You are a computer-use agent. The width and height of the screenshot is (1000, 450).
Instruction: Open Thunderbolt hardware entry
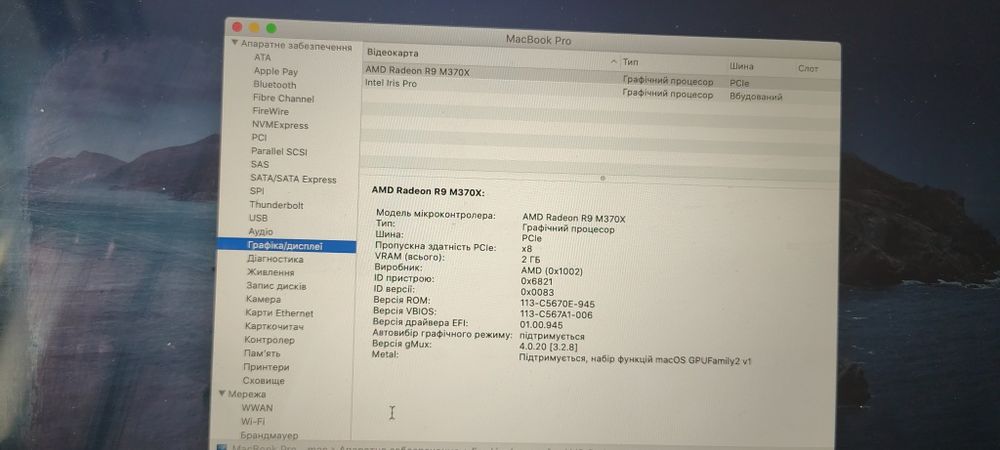pos(276,205)
